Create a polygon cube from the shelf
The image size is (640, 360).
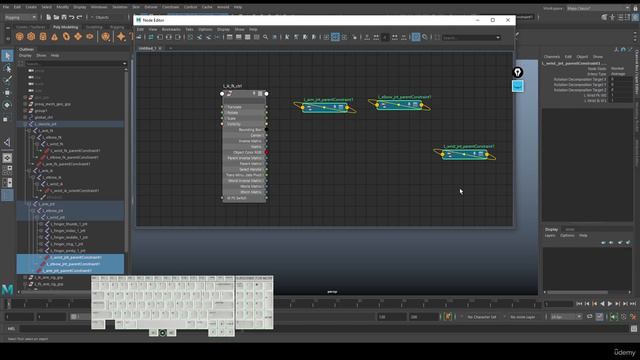point(31,37)
